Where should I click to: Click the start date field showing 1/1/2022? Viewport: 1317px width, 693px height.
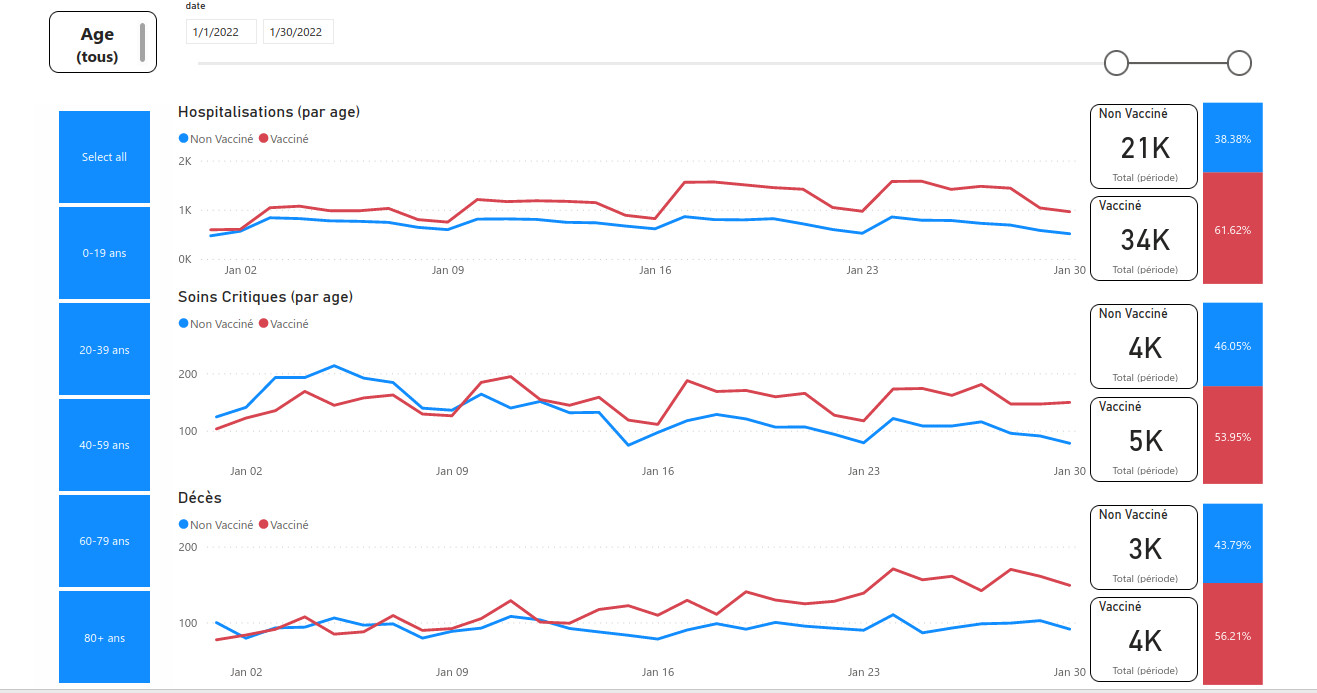[221, 32]
